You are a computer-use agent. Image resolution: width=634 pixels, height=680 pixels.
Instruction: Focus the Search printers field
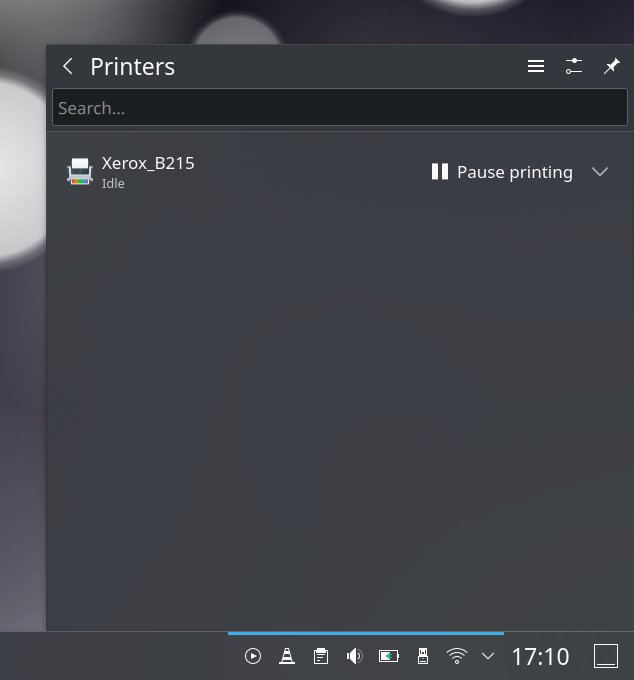340,108
